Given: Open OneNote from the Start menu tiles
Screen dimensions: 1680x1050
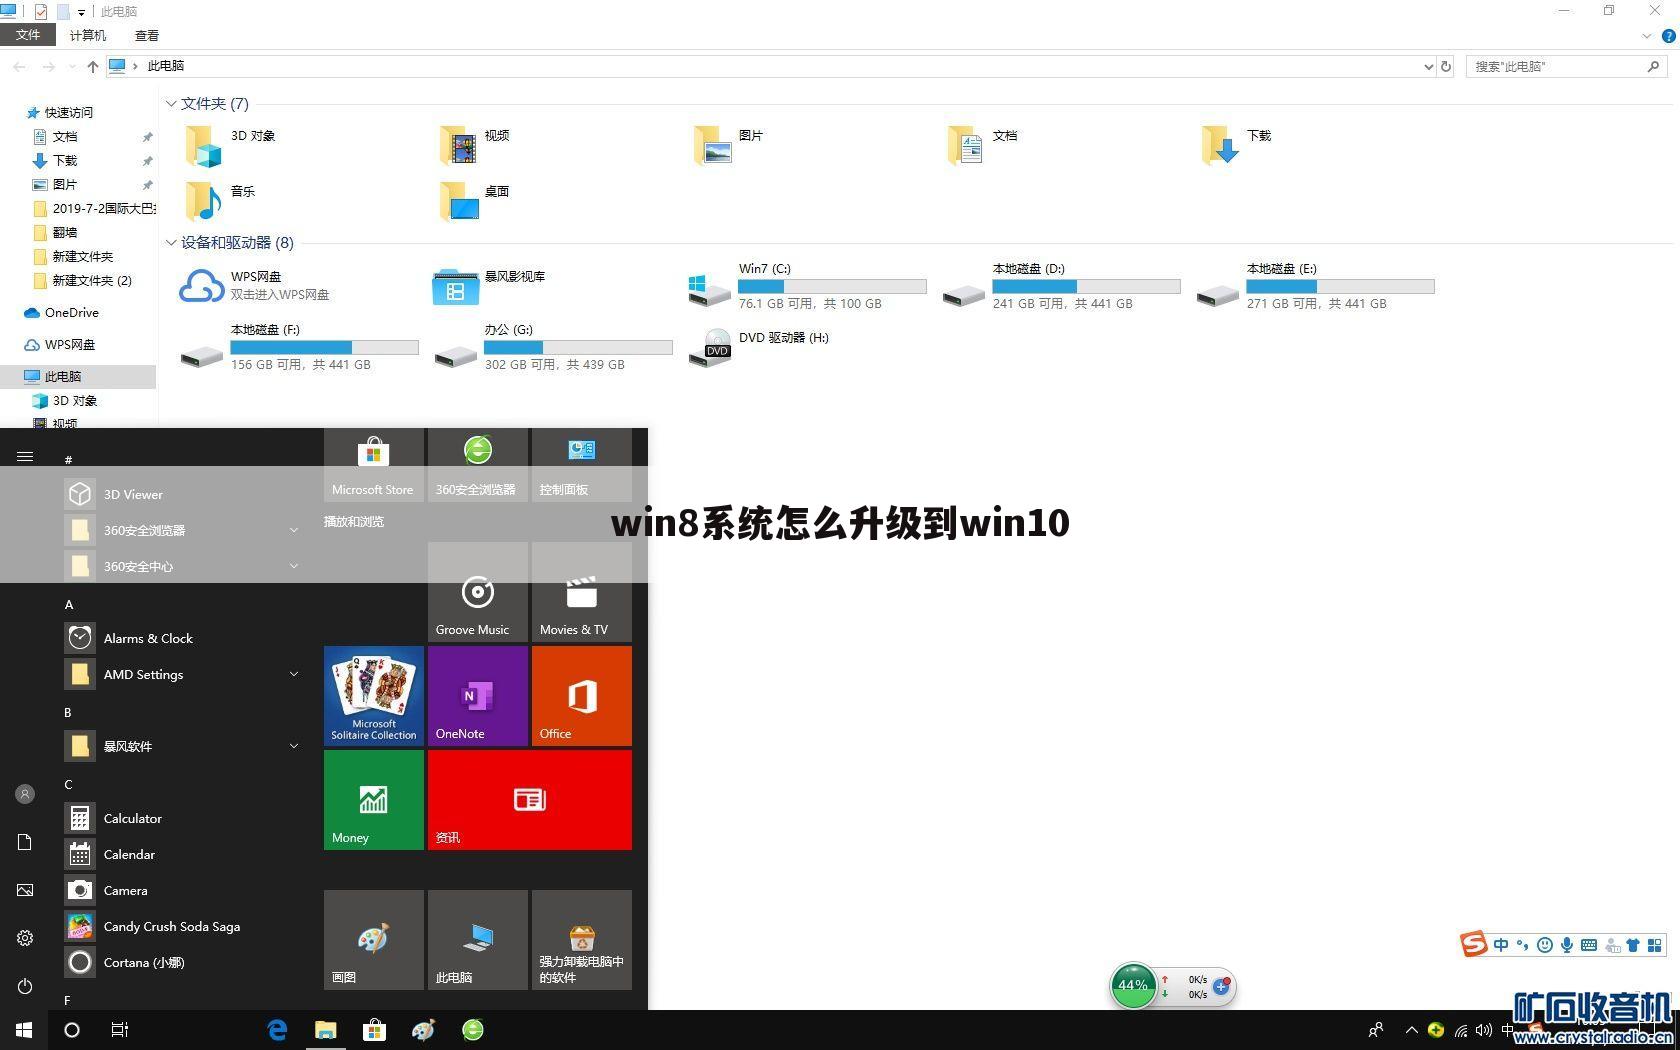Looking at the screenshot, I should point(477,695).
